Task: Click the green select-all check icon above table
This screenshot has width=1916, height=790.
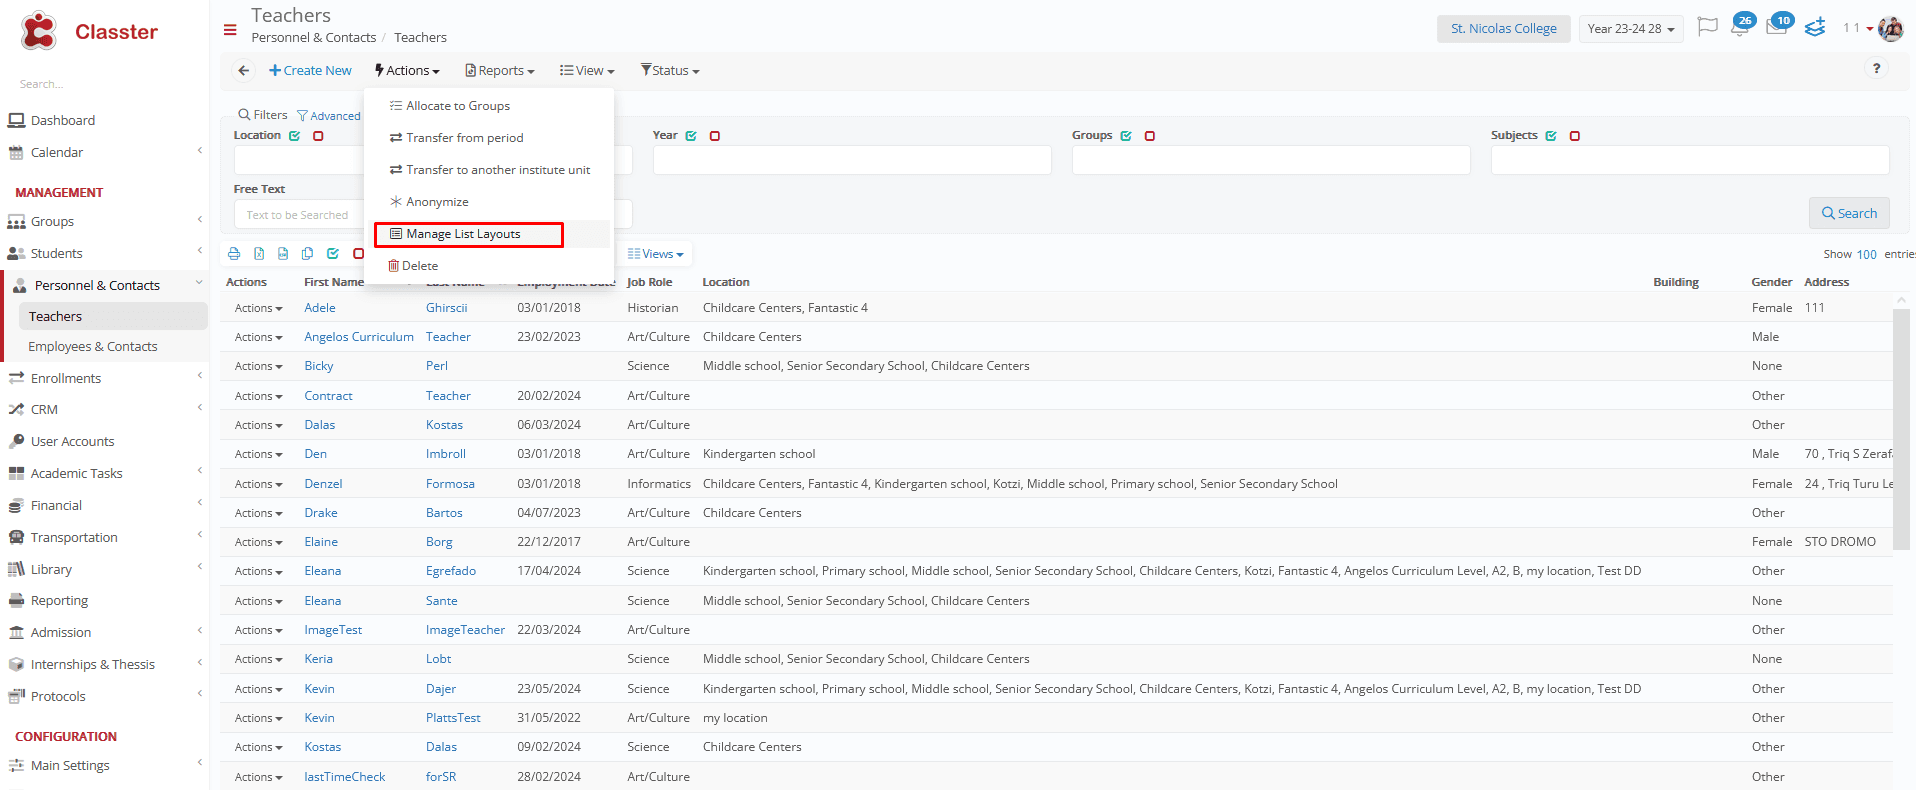Action: tap(333, 254)
